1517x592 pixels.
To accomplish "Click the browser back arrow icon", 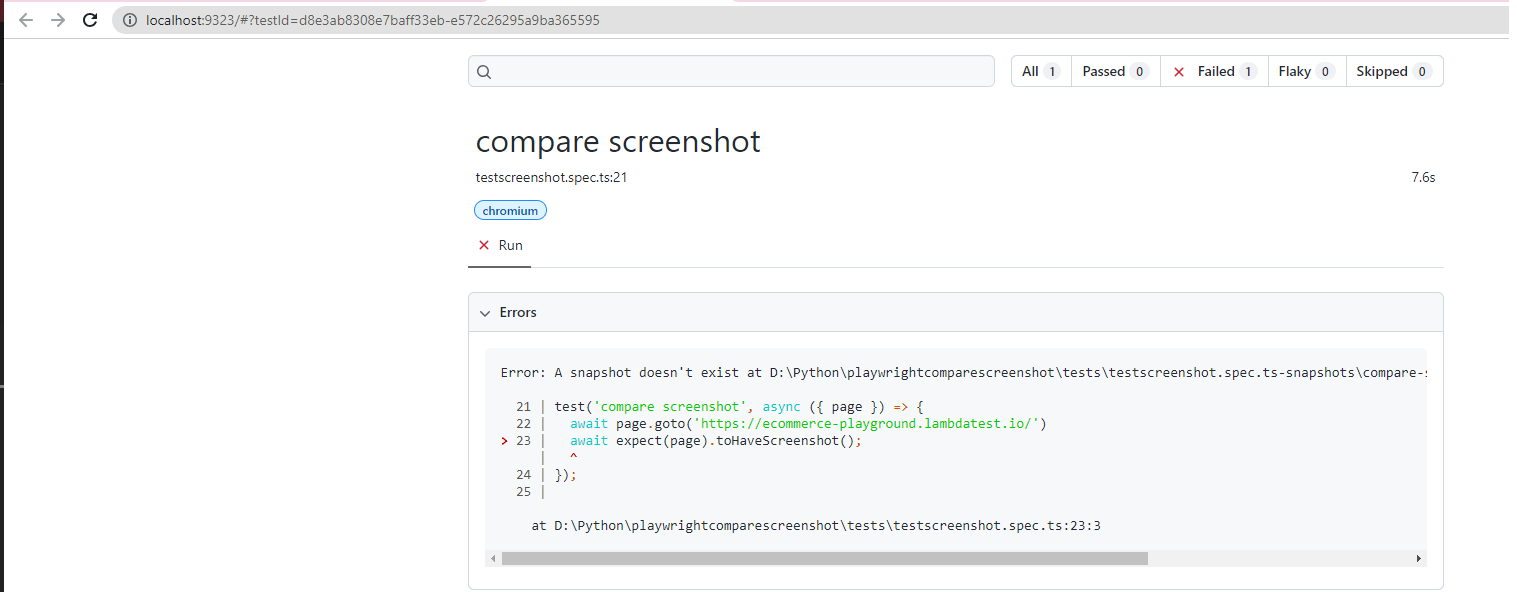I will tap(25, 19).
